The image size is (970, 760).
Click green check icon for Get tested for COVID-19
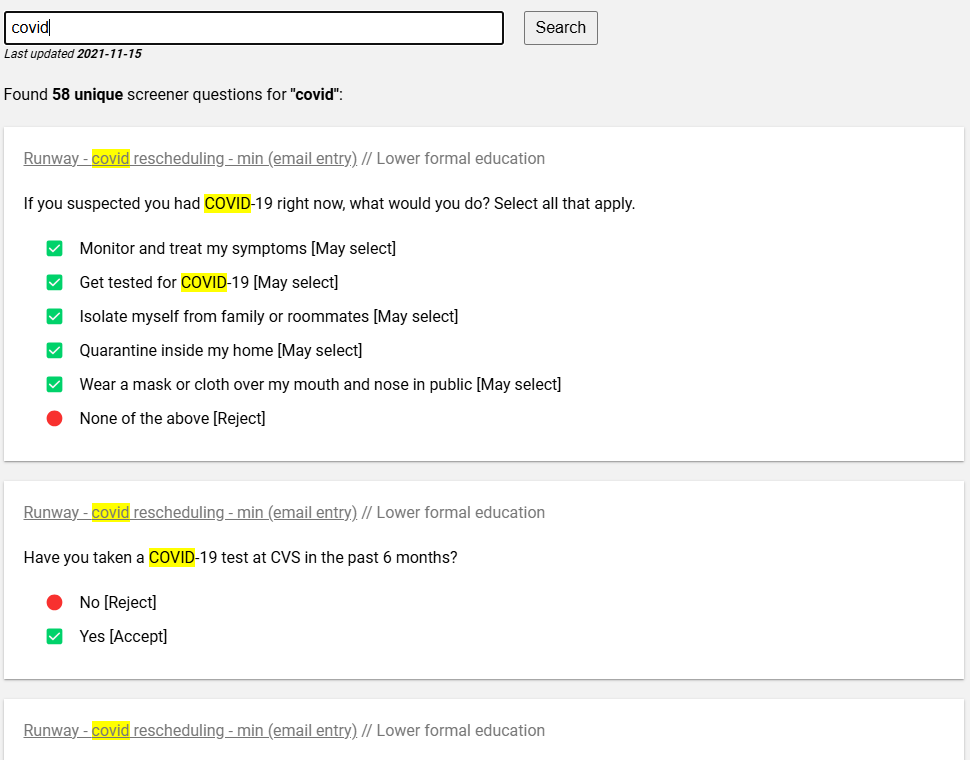click(54, 283)
